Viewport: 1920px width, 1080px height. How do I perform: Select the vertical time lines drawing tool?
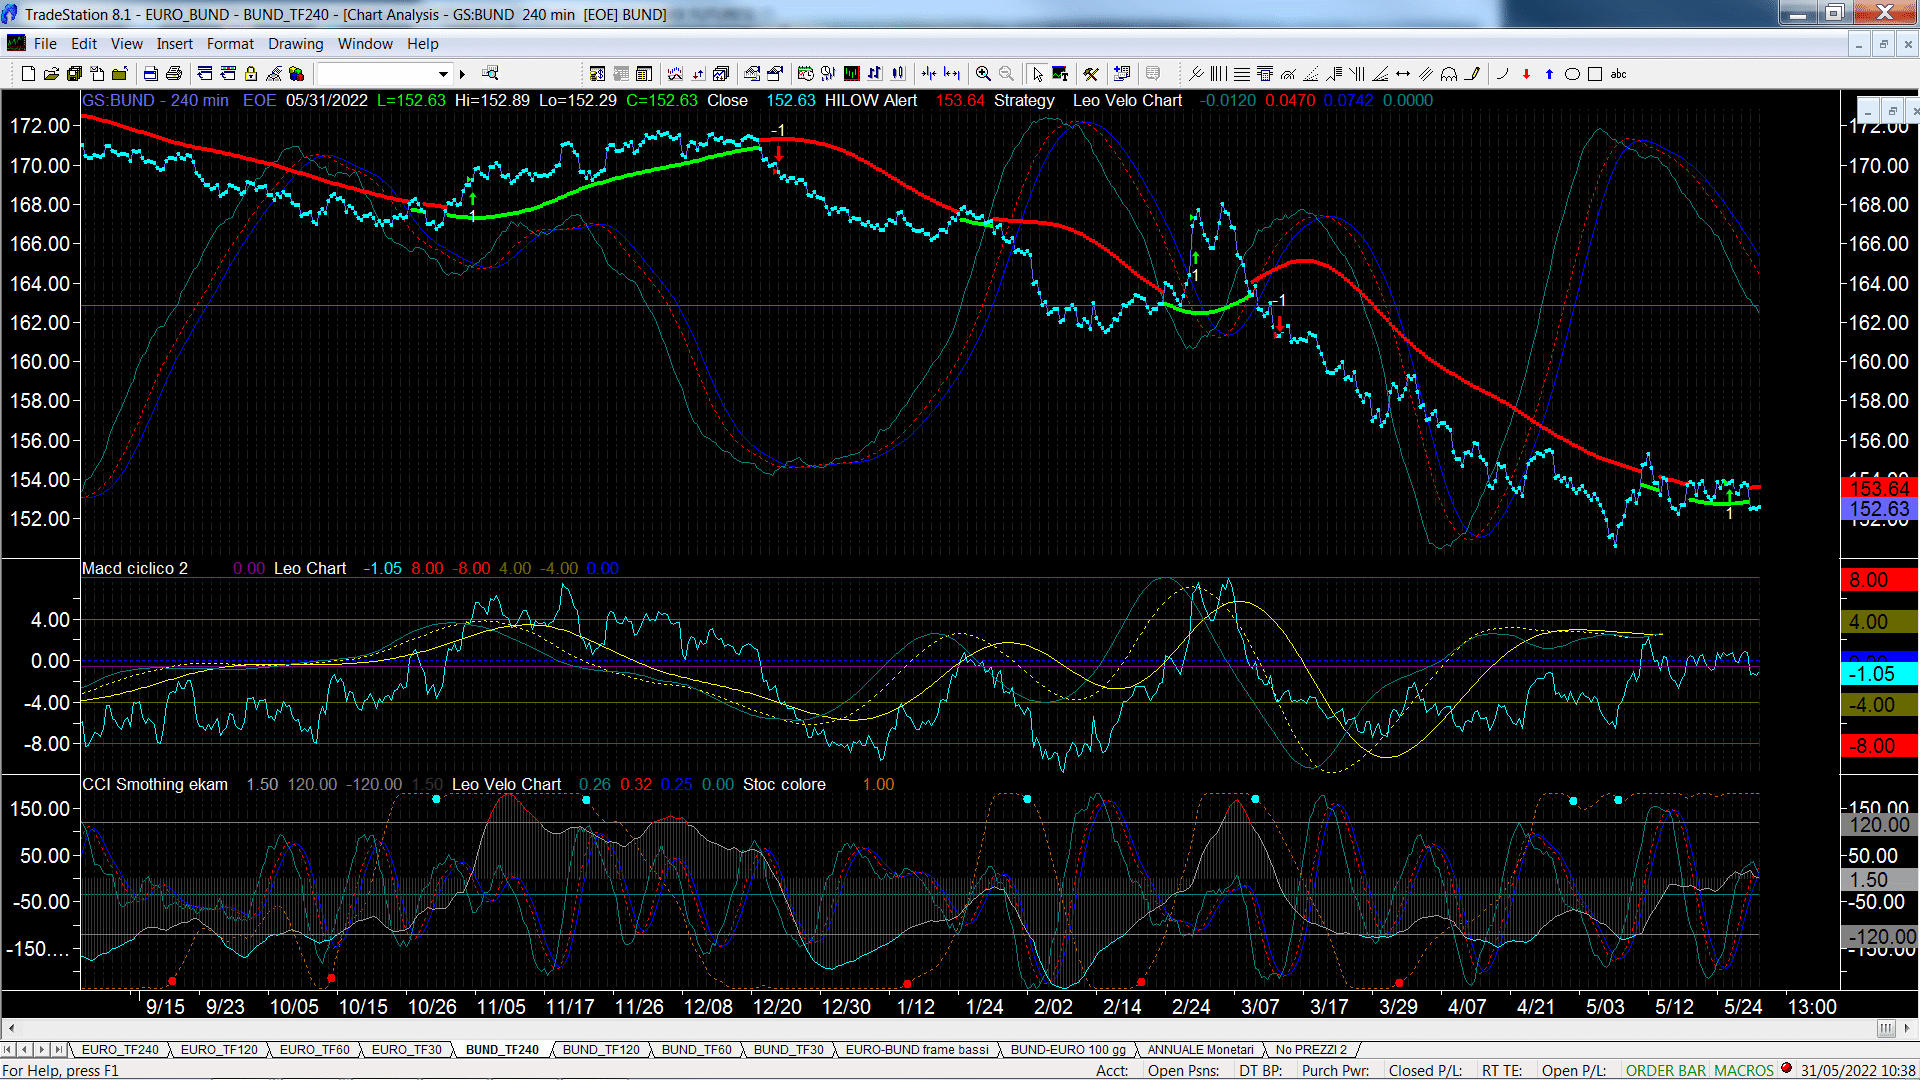point(1218,73)
